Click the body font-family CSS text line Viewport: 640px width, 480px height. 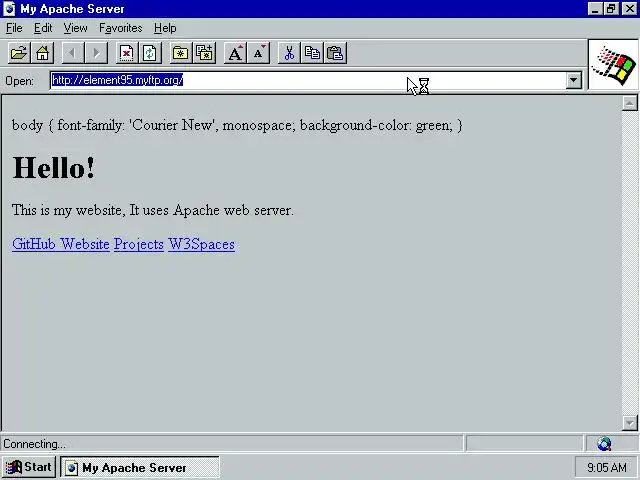(x=237, y=125)
